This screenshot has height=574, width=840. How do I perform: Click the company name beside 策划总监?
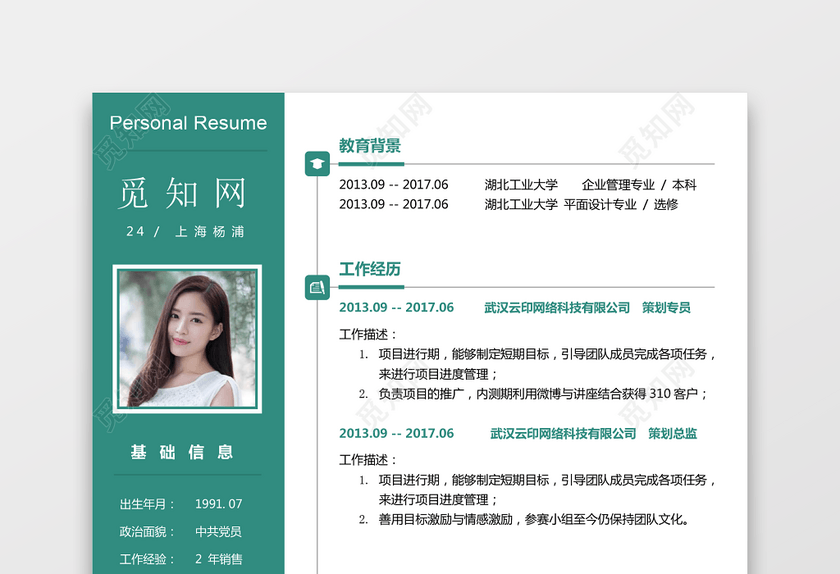(x=563, y=434)
